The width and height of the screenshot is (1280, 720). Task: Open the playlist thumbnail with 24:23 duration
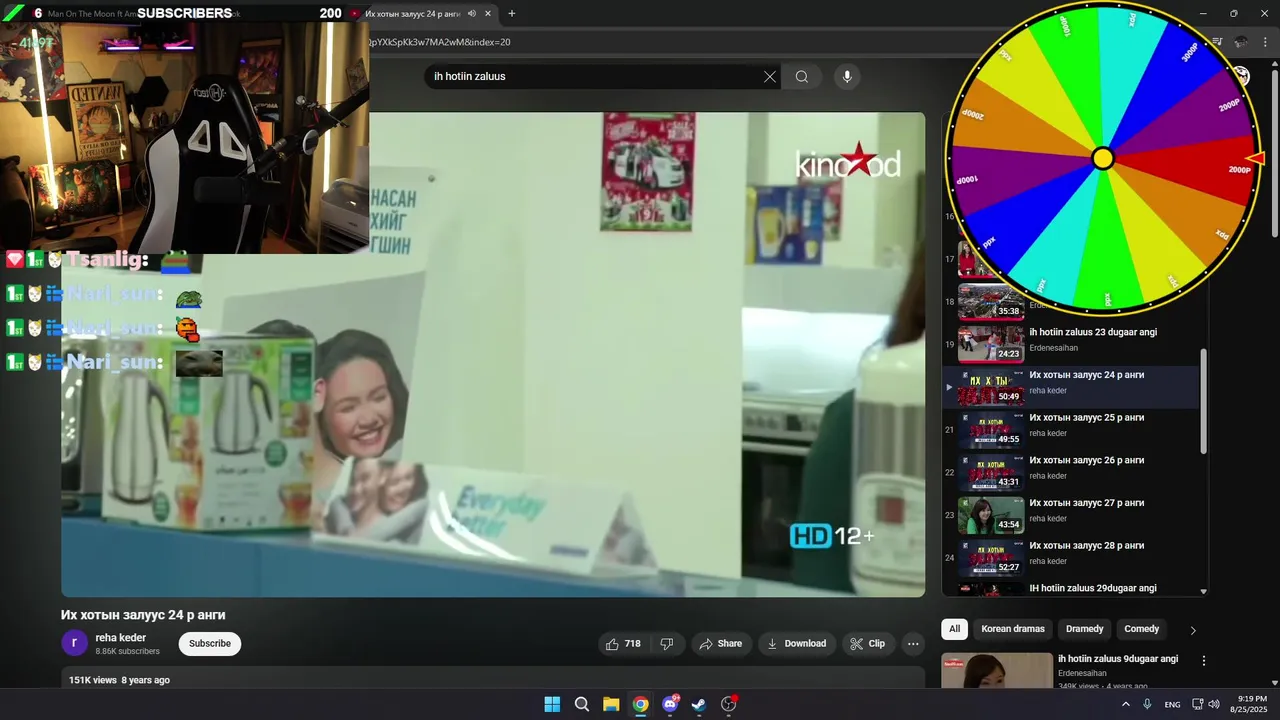coord(991,344)
